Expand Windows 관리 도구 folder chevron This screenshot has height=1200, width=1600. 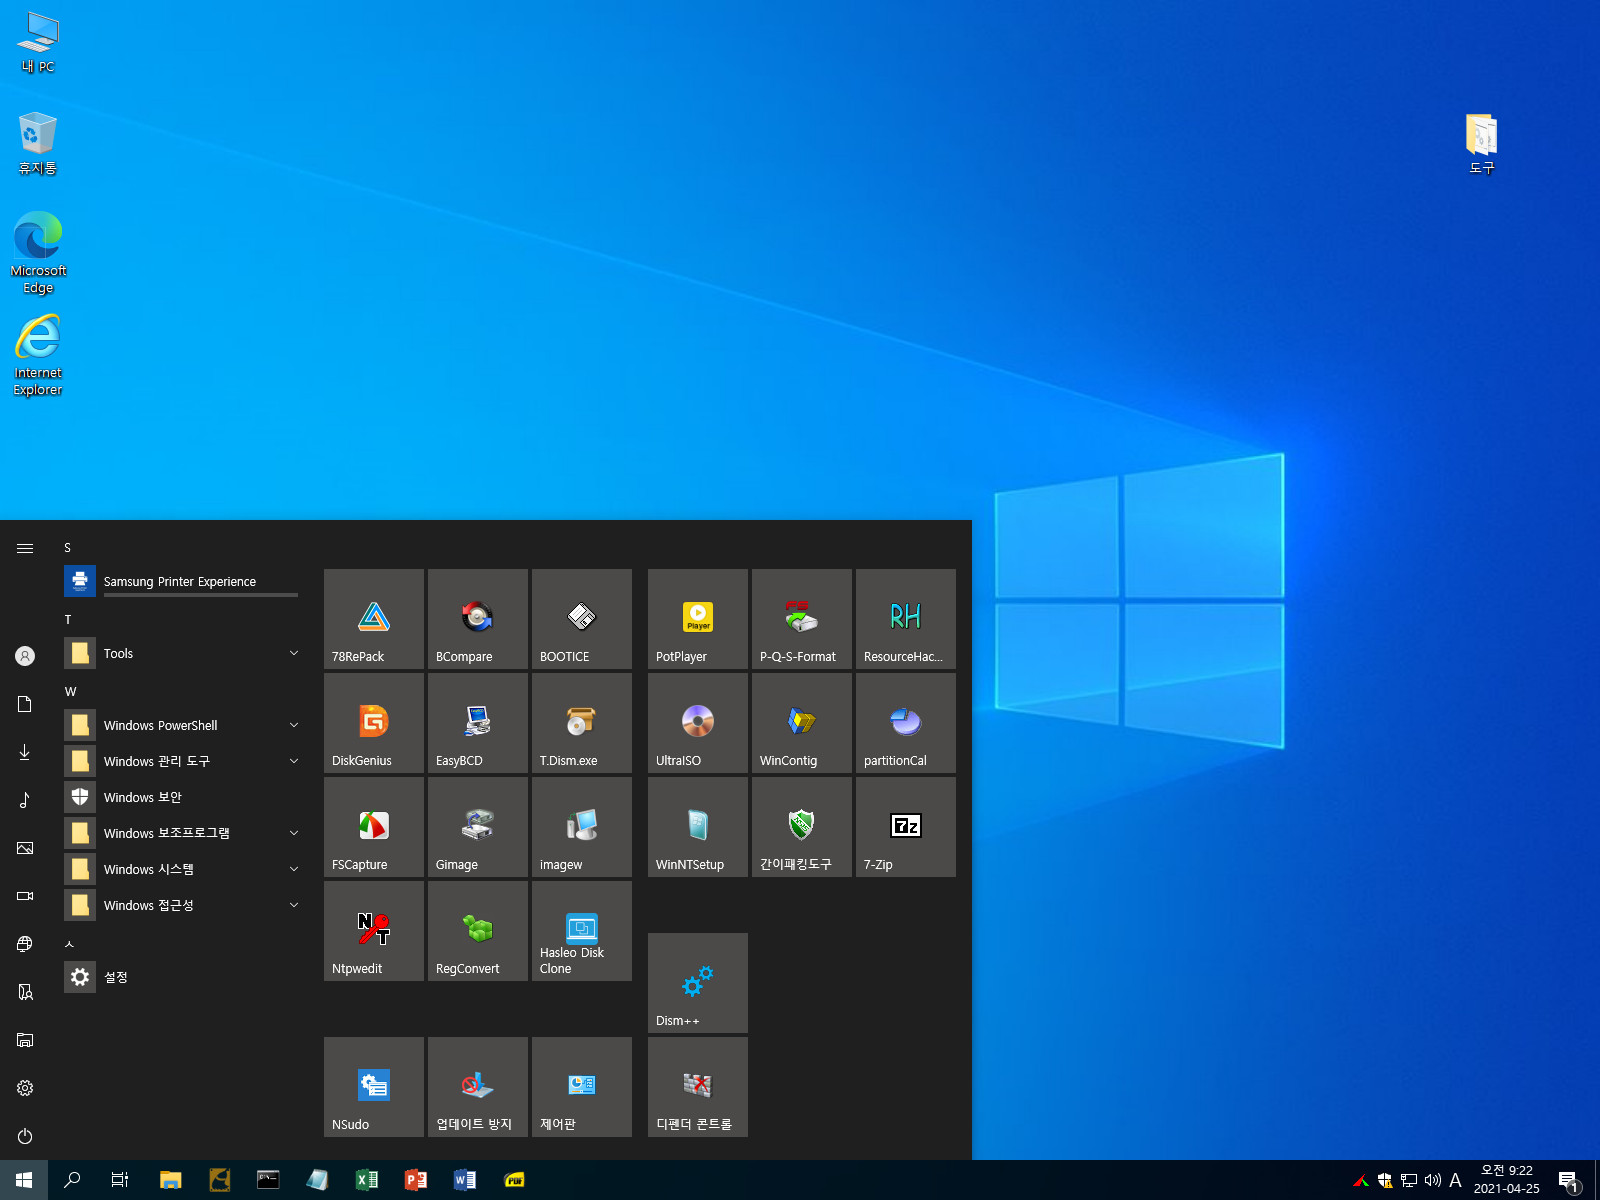(294, 761)
